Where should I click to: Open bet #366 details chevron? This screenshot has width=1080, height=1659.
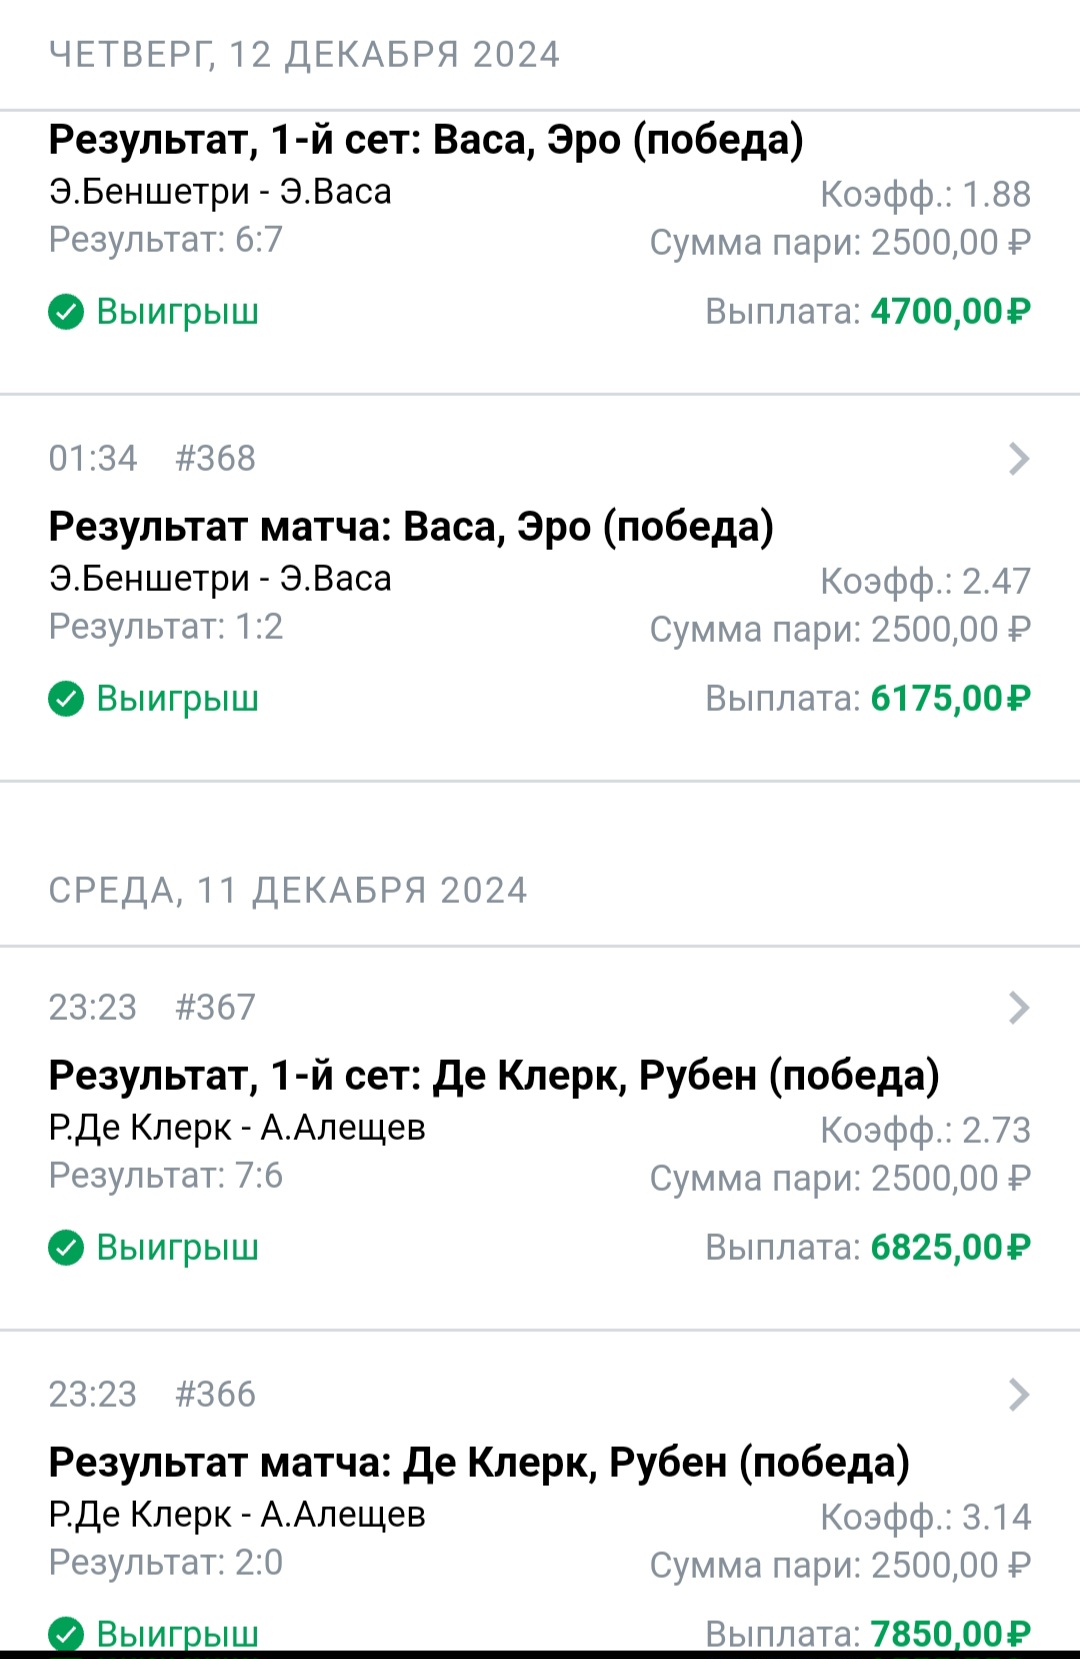pos(1019,1395)
